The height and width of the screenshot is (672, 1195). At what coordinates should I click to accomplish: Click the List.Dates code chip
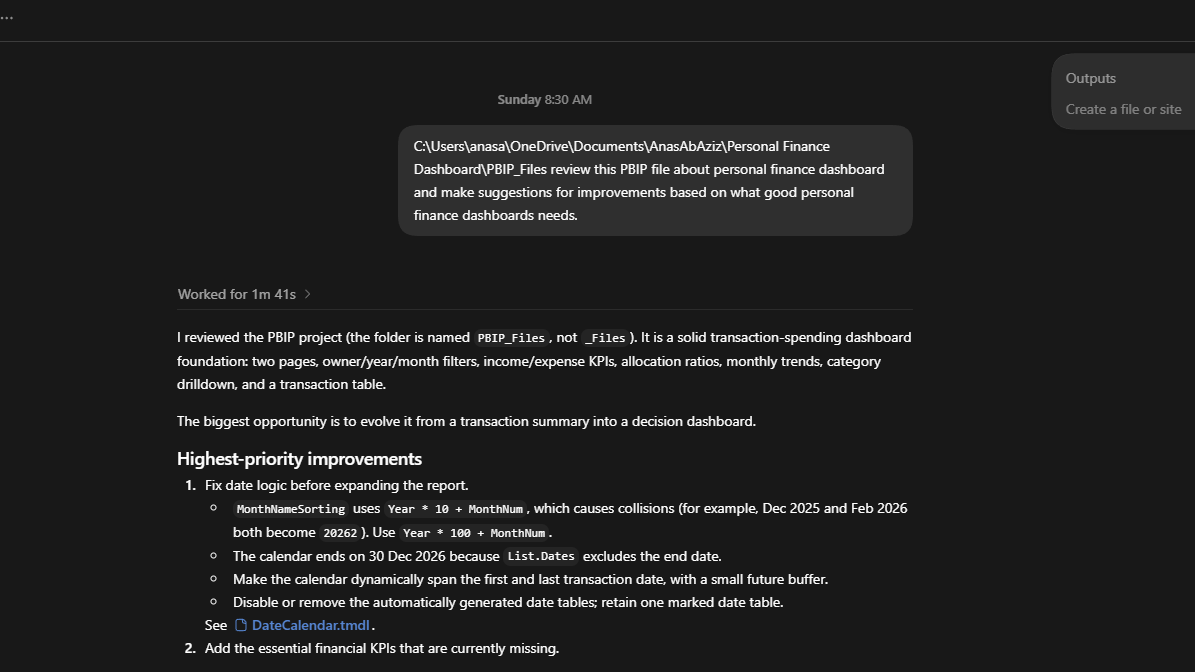pos(541,556)
